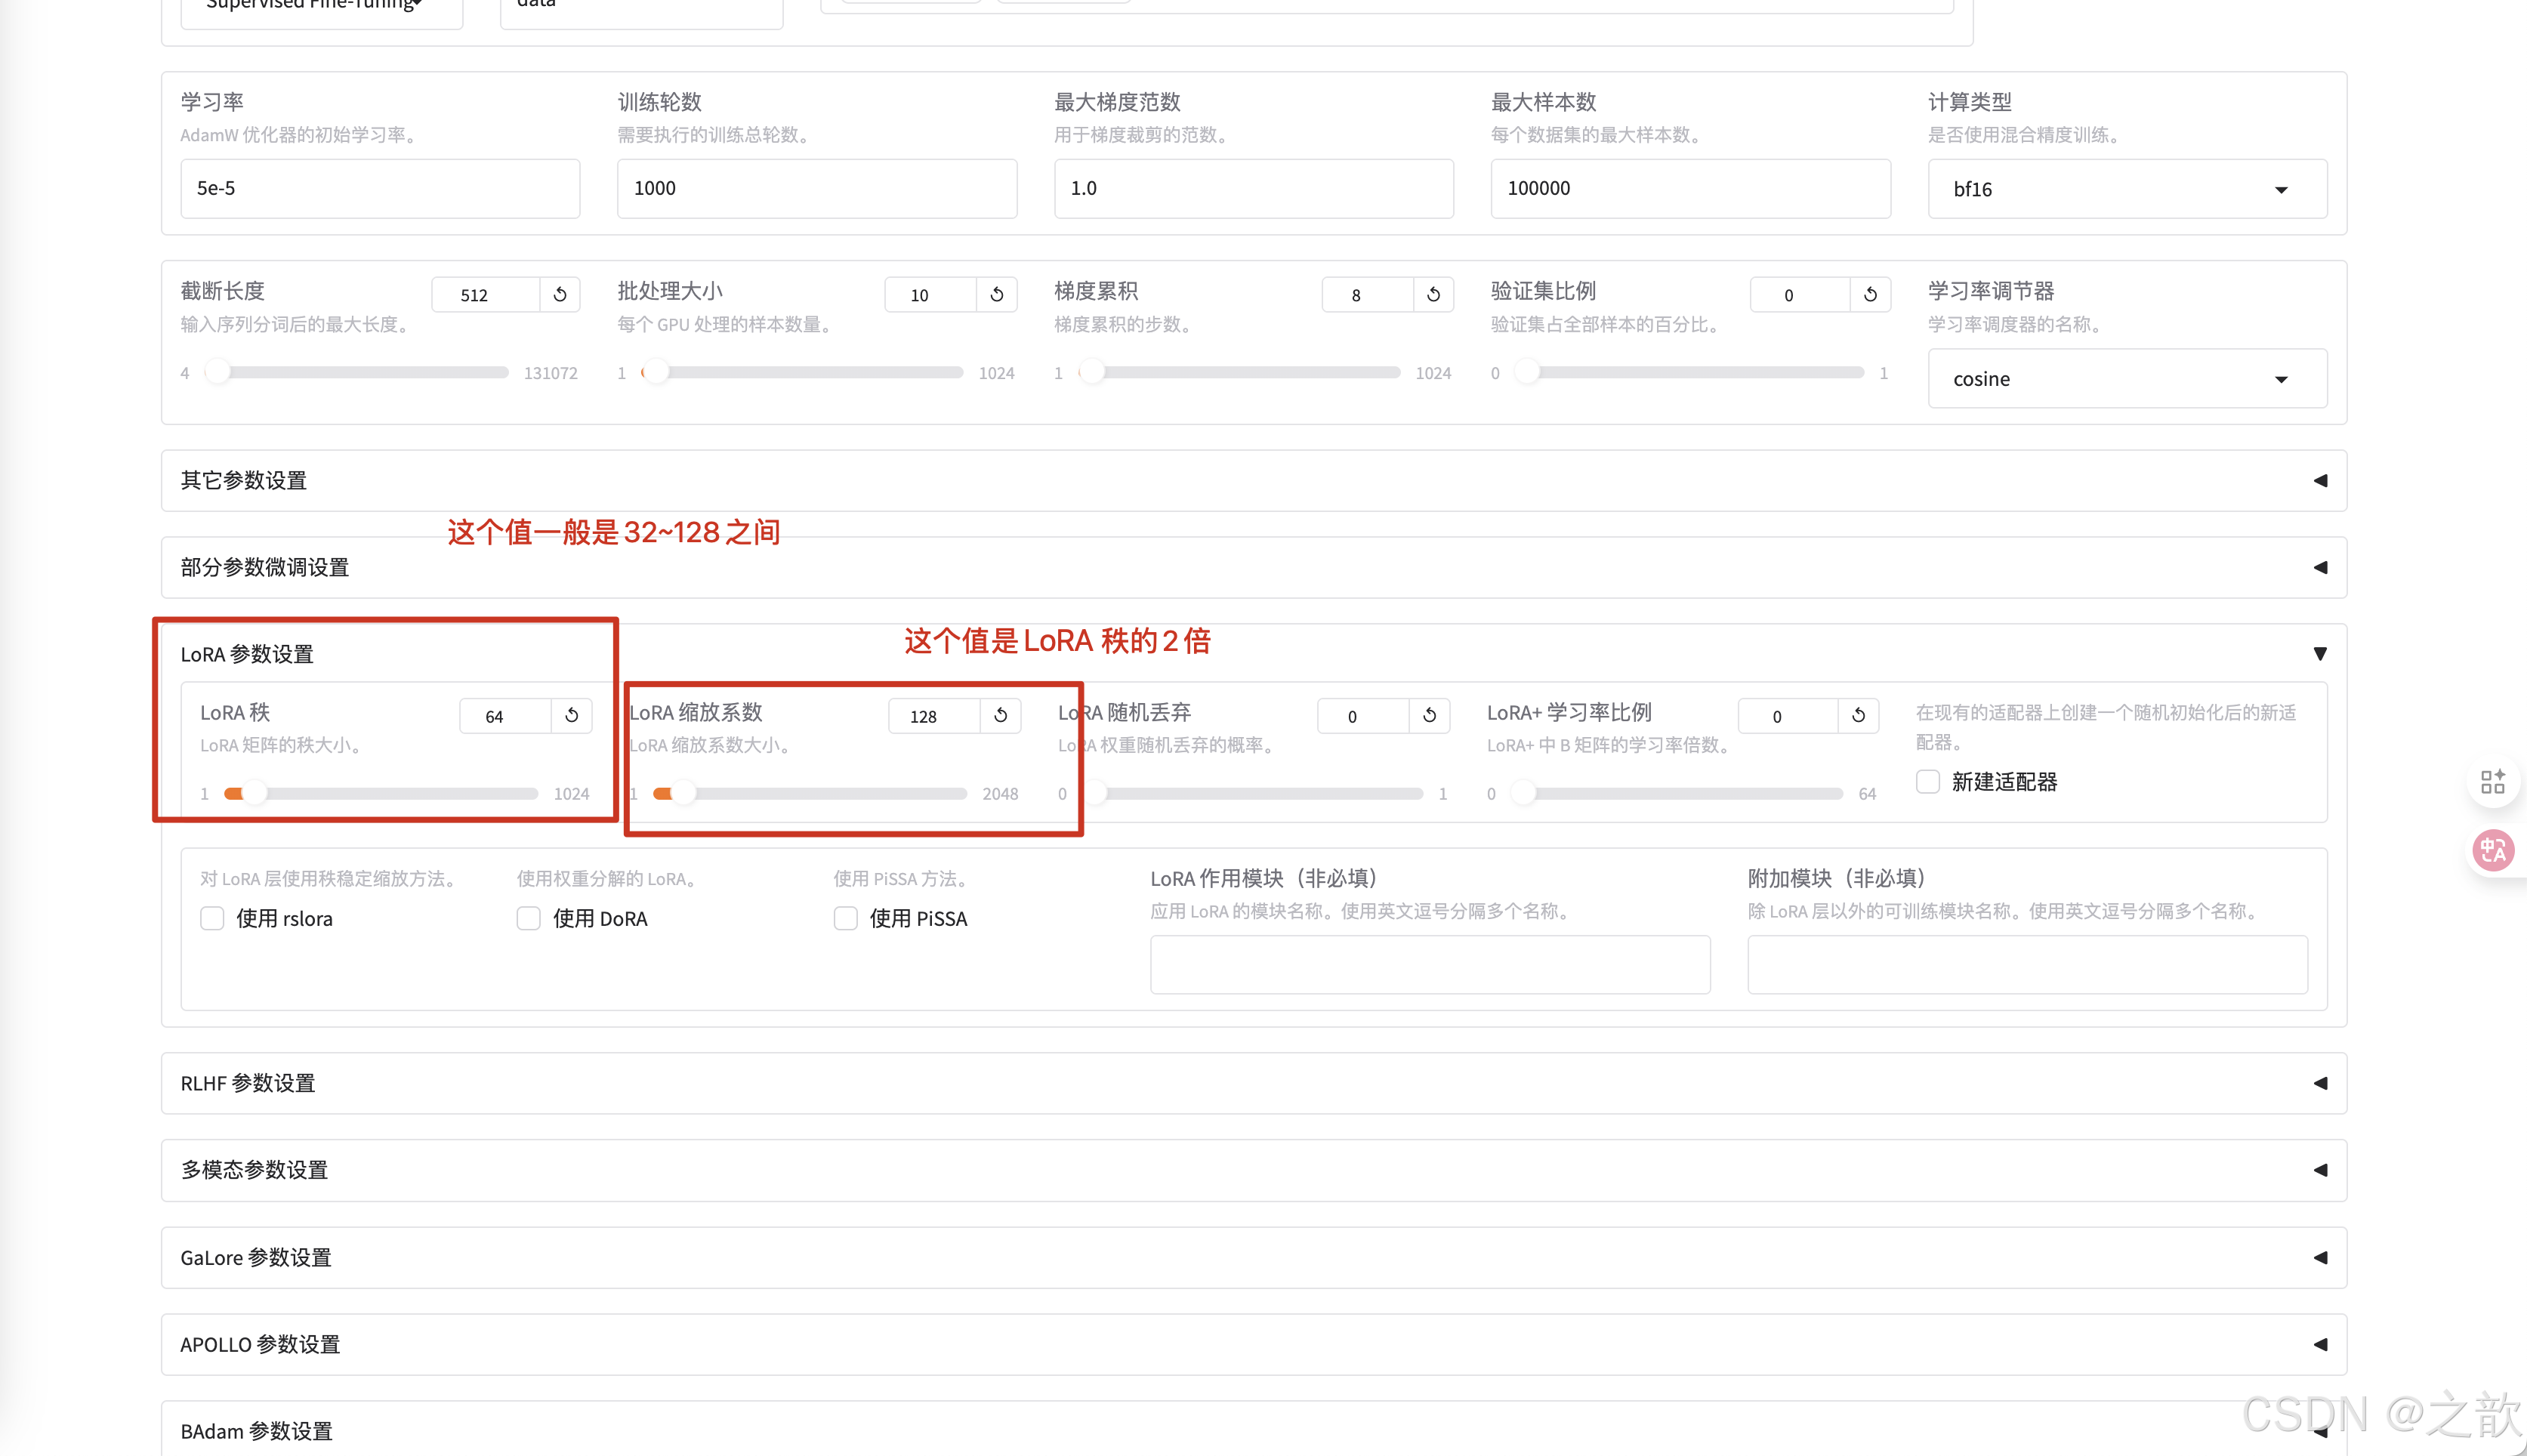Reset the 验证集比例 value with its reset icon
This screenshot has width=2527, height=1456.
(1870, 295)
